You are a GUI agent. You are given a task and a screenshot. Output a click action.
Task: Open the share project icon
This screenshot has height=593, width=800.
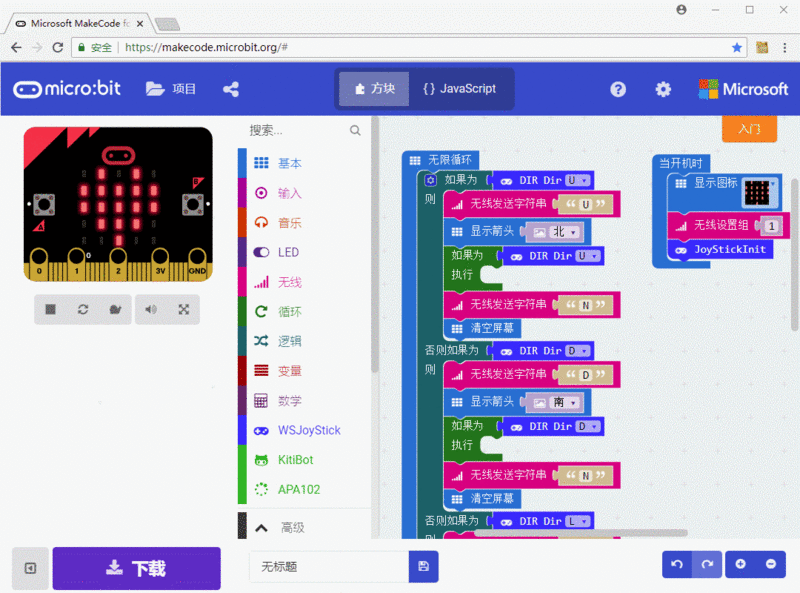point(231,89)
